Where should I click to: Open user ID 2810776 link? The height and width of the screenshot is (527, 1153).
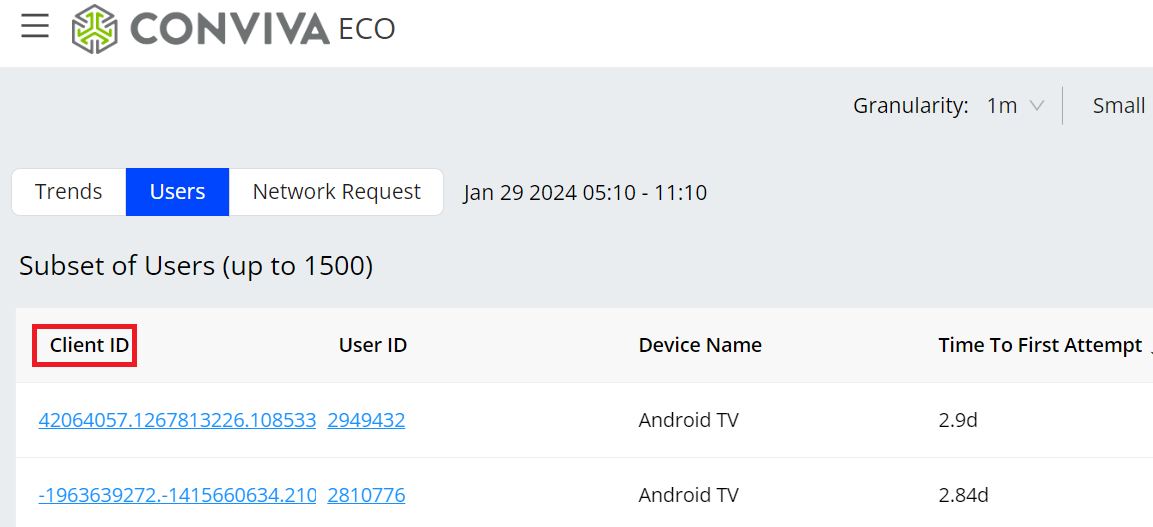(x=366, y=495)
